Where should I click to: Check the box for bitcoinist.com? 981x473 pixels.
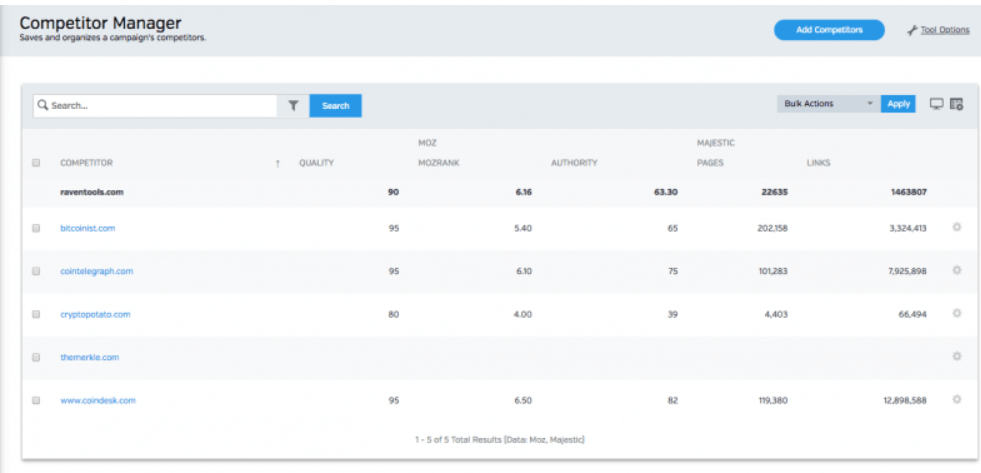[36, 228]
